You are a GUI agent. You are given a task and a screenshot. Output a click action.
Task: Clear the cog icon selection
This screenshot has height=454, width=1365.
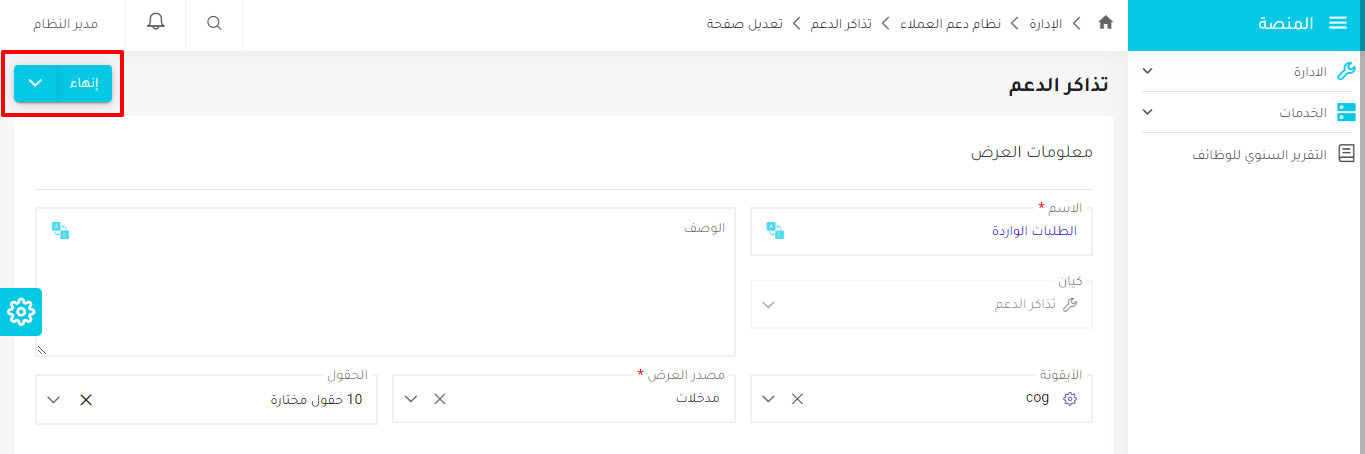point(797,399)
